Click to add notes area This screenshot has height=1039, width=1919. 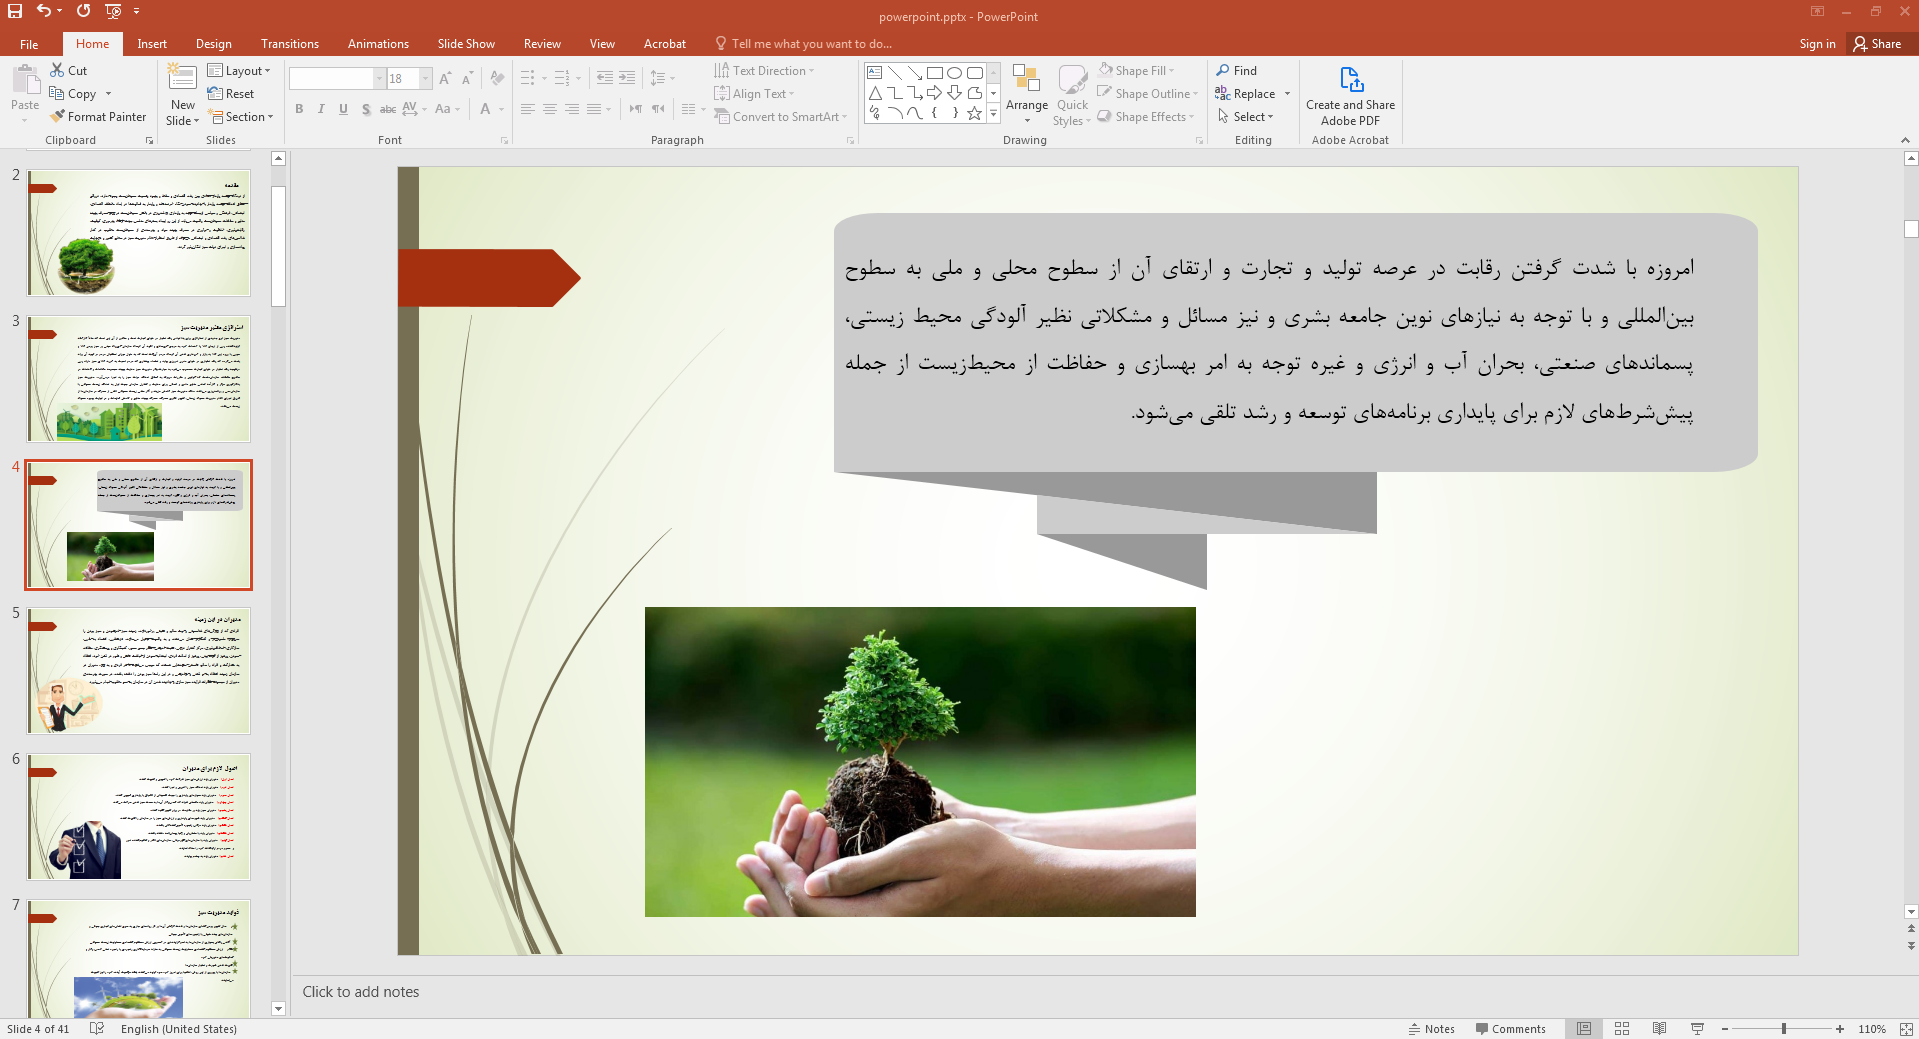[1100, 992]
